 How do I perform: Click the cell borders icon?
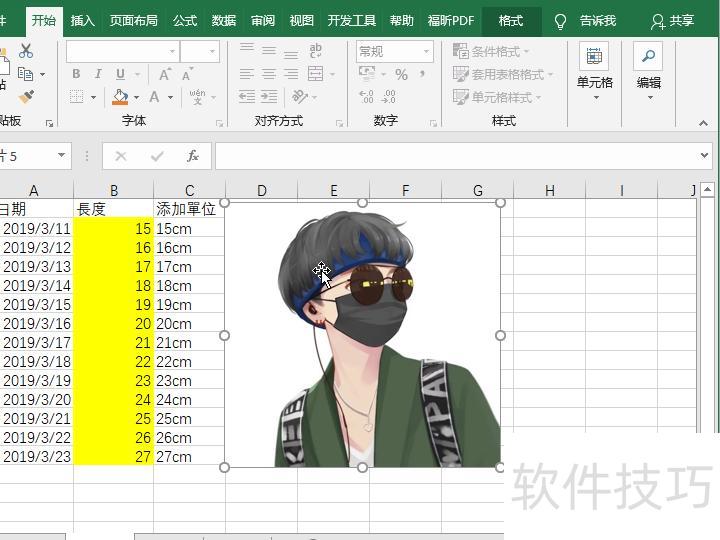point(76,97)
